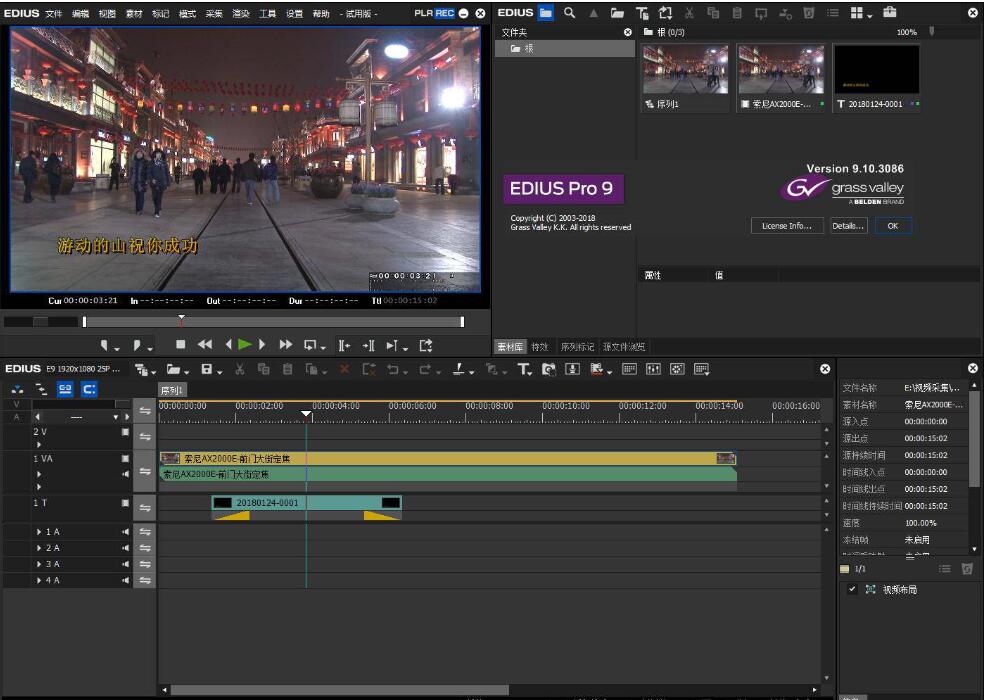Click the Audio Mixer icon in timeline toolbar
984x700 pixels.
[x=653, y=369]
